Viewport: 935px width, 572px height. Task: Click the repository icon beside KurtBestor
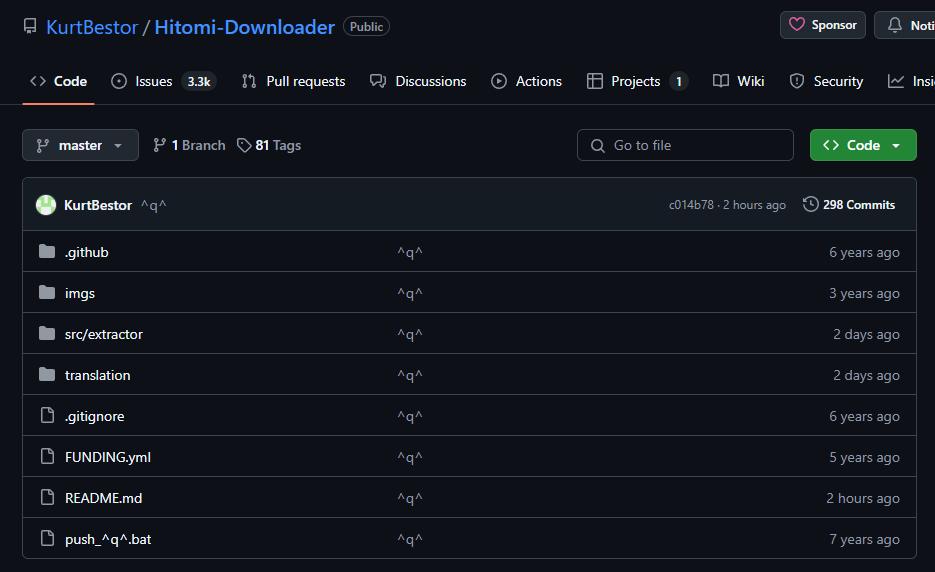(30, 27)
